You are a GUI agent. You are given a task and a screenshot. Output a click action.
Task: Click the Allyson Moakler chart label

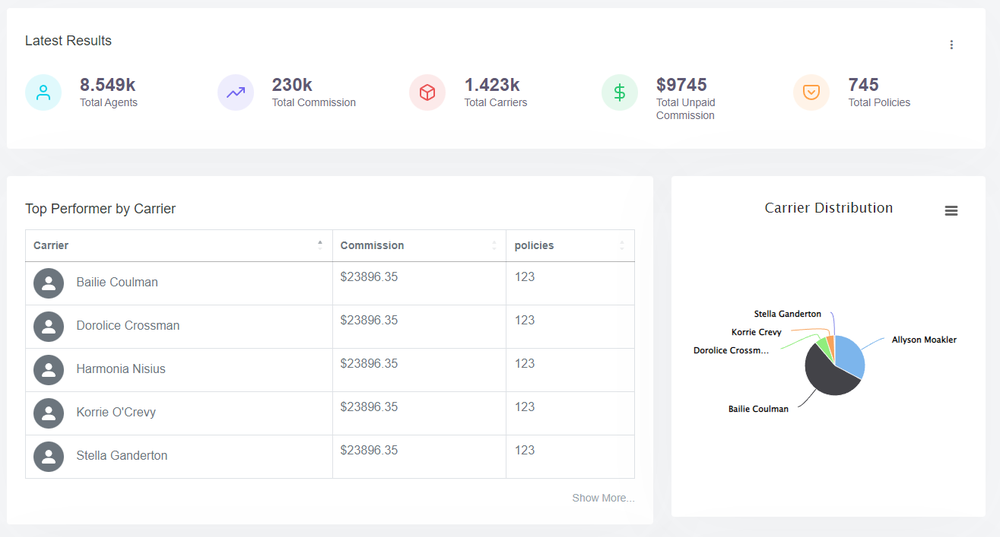924,340
